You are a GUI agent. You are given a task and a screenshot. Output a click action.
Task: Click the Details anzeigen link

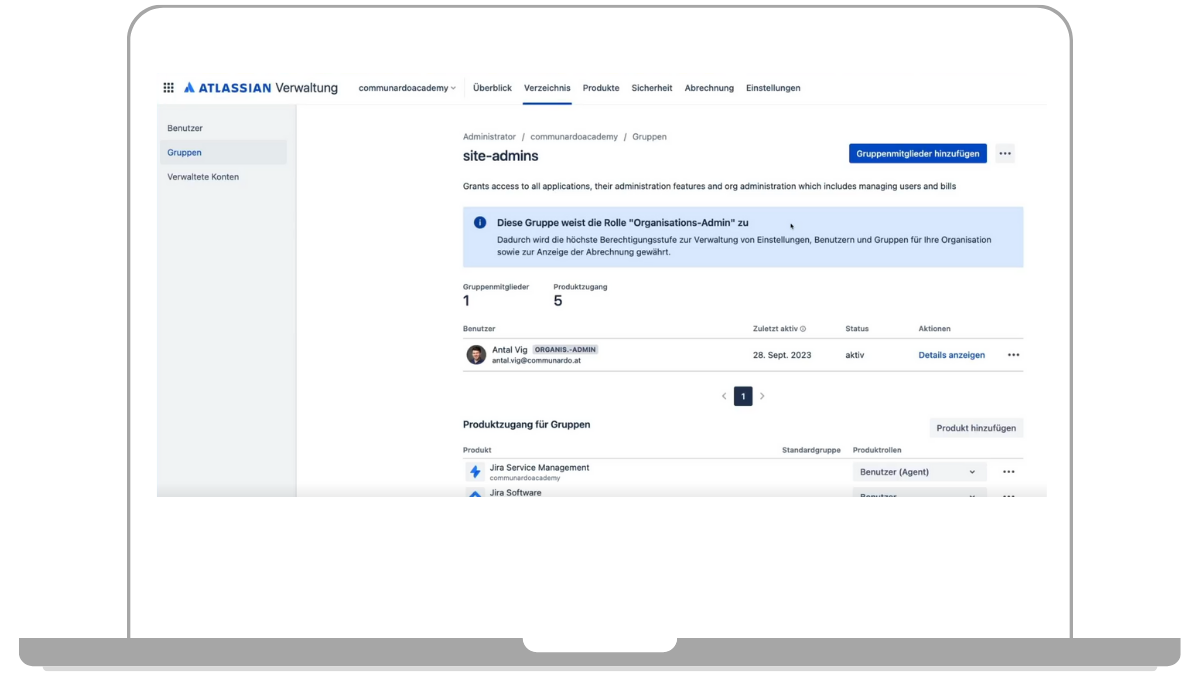click(x=951, y=355)
